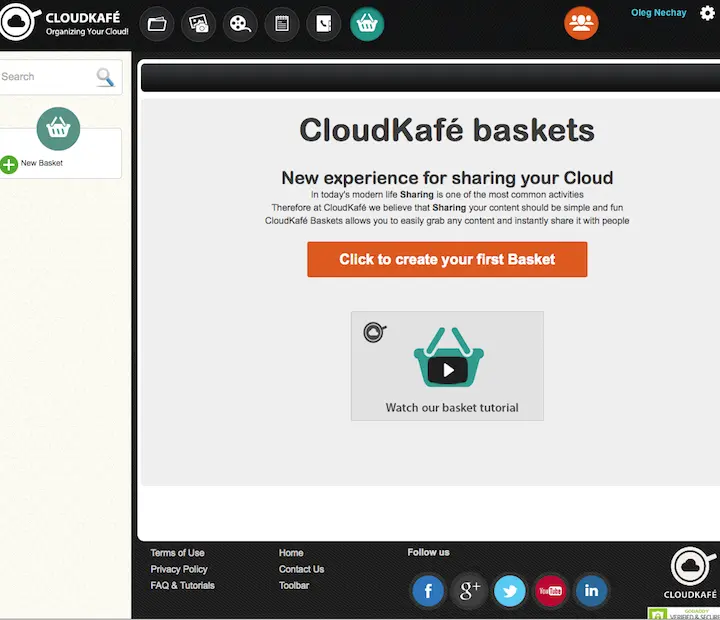
Task: Click the small cloud logo on tutorial thumbnail
Action: 375,332
